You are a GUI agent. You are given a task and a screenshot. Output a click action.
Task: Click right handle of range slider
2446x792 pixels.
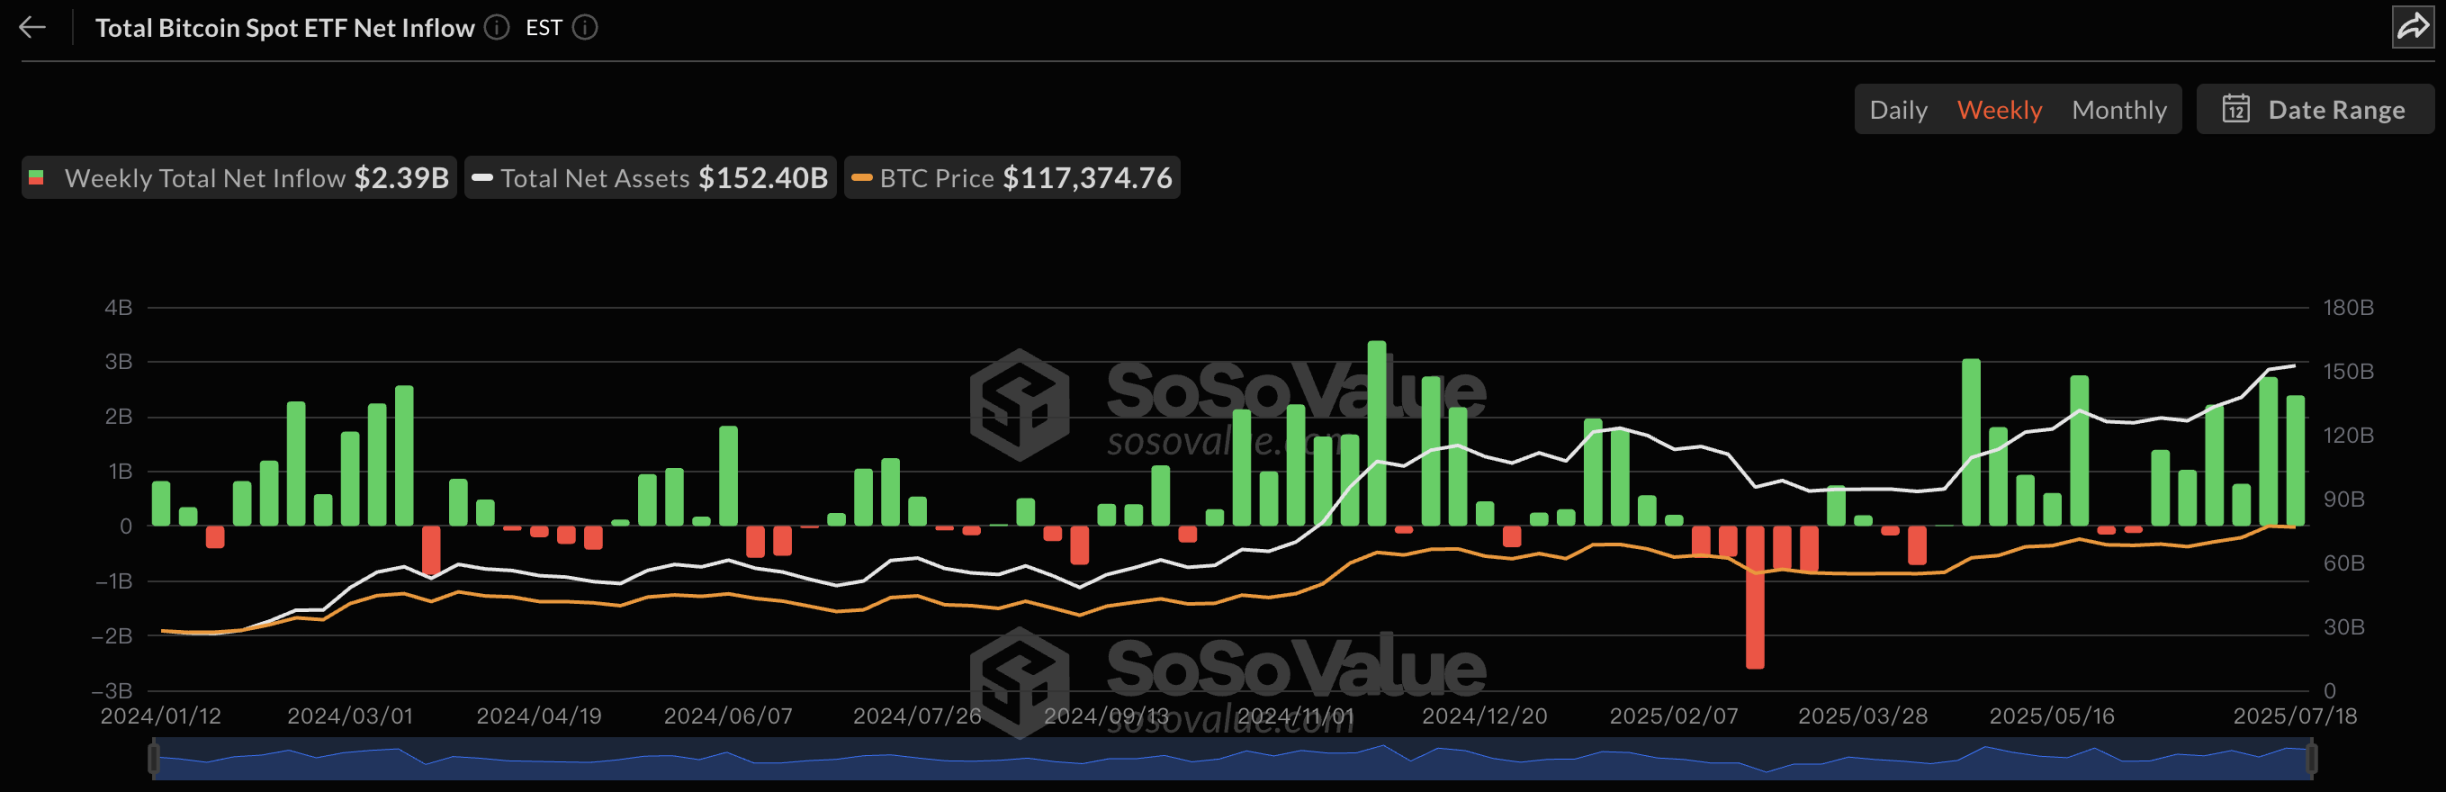[x=2311, y=759]
